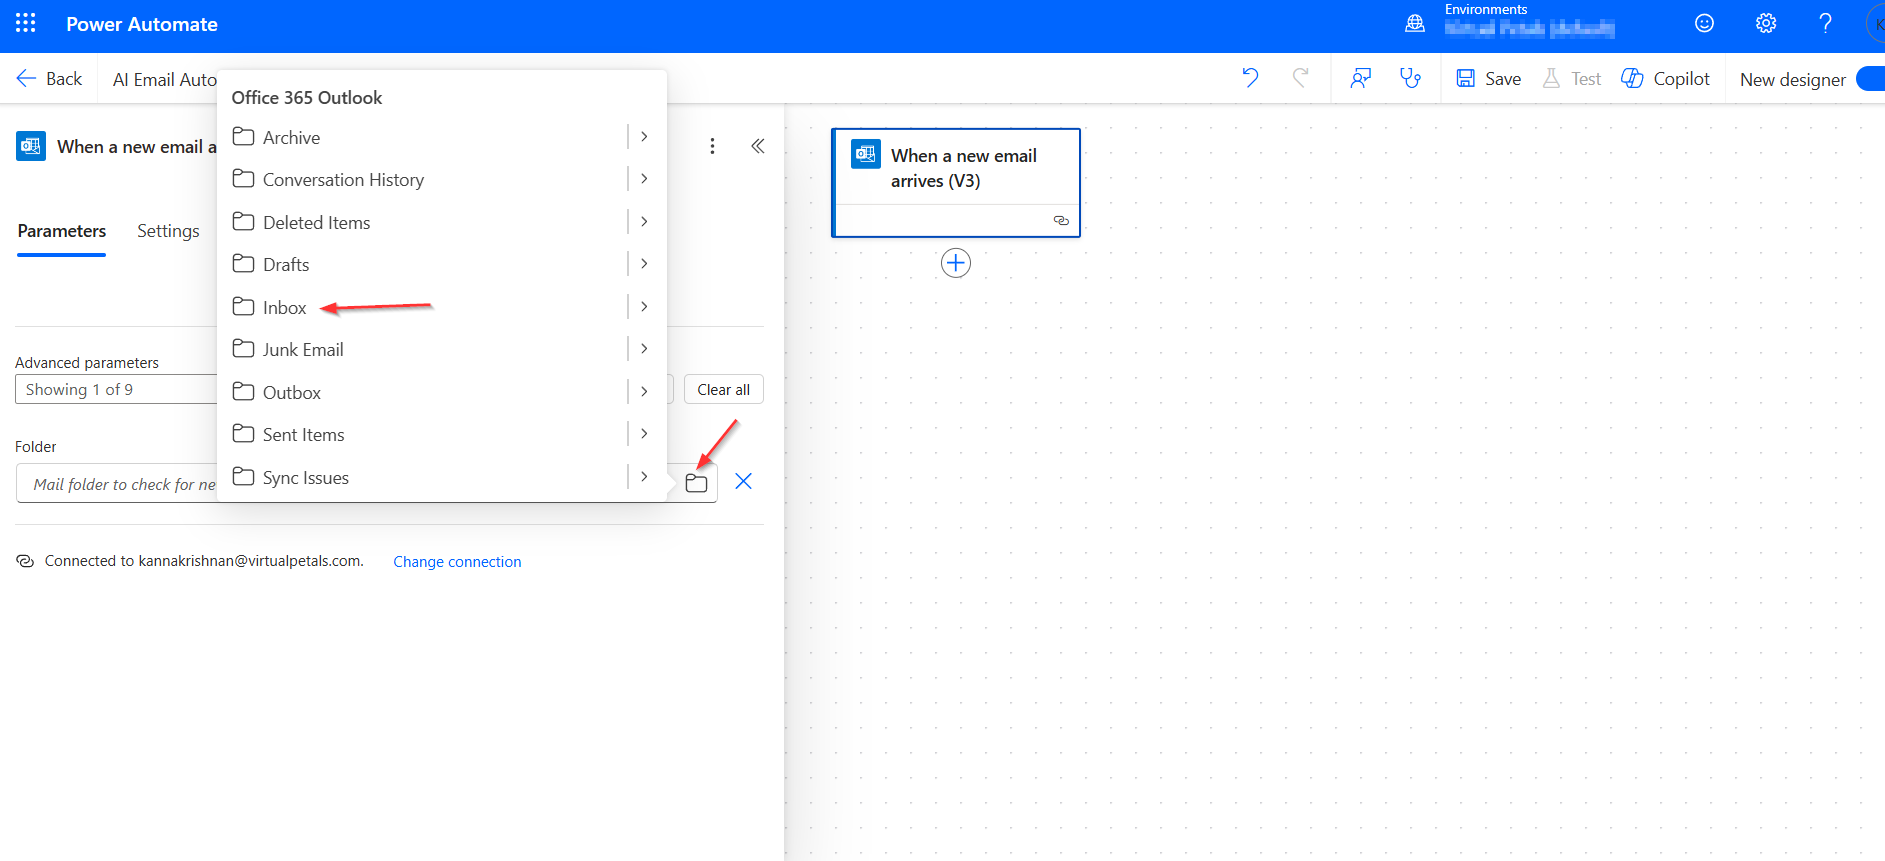
Task: Open the feedback smiley icon
Action: 1705,23
